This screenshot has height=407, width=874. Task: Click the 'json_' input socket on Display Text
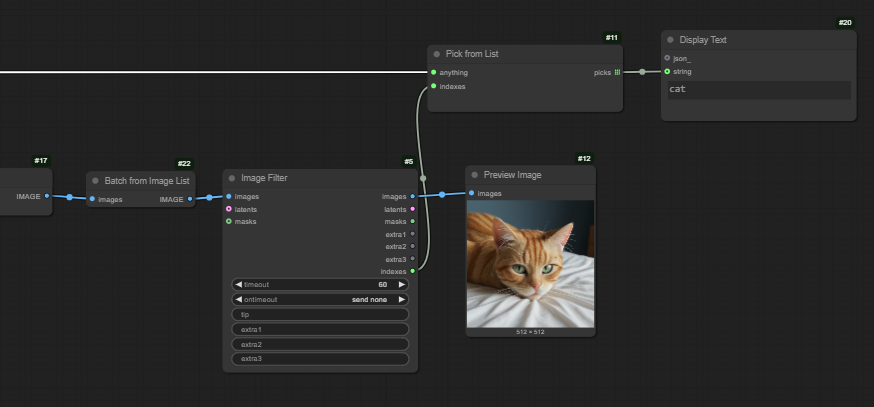(667, 58)
